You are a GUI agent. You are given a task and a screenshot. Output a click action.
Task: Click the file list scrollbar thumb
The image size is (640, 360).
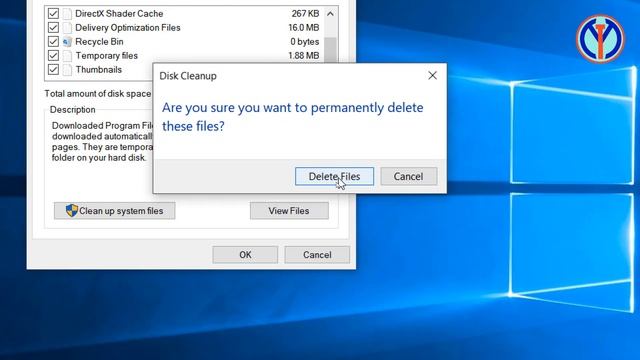[330, 50]
